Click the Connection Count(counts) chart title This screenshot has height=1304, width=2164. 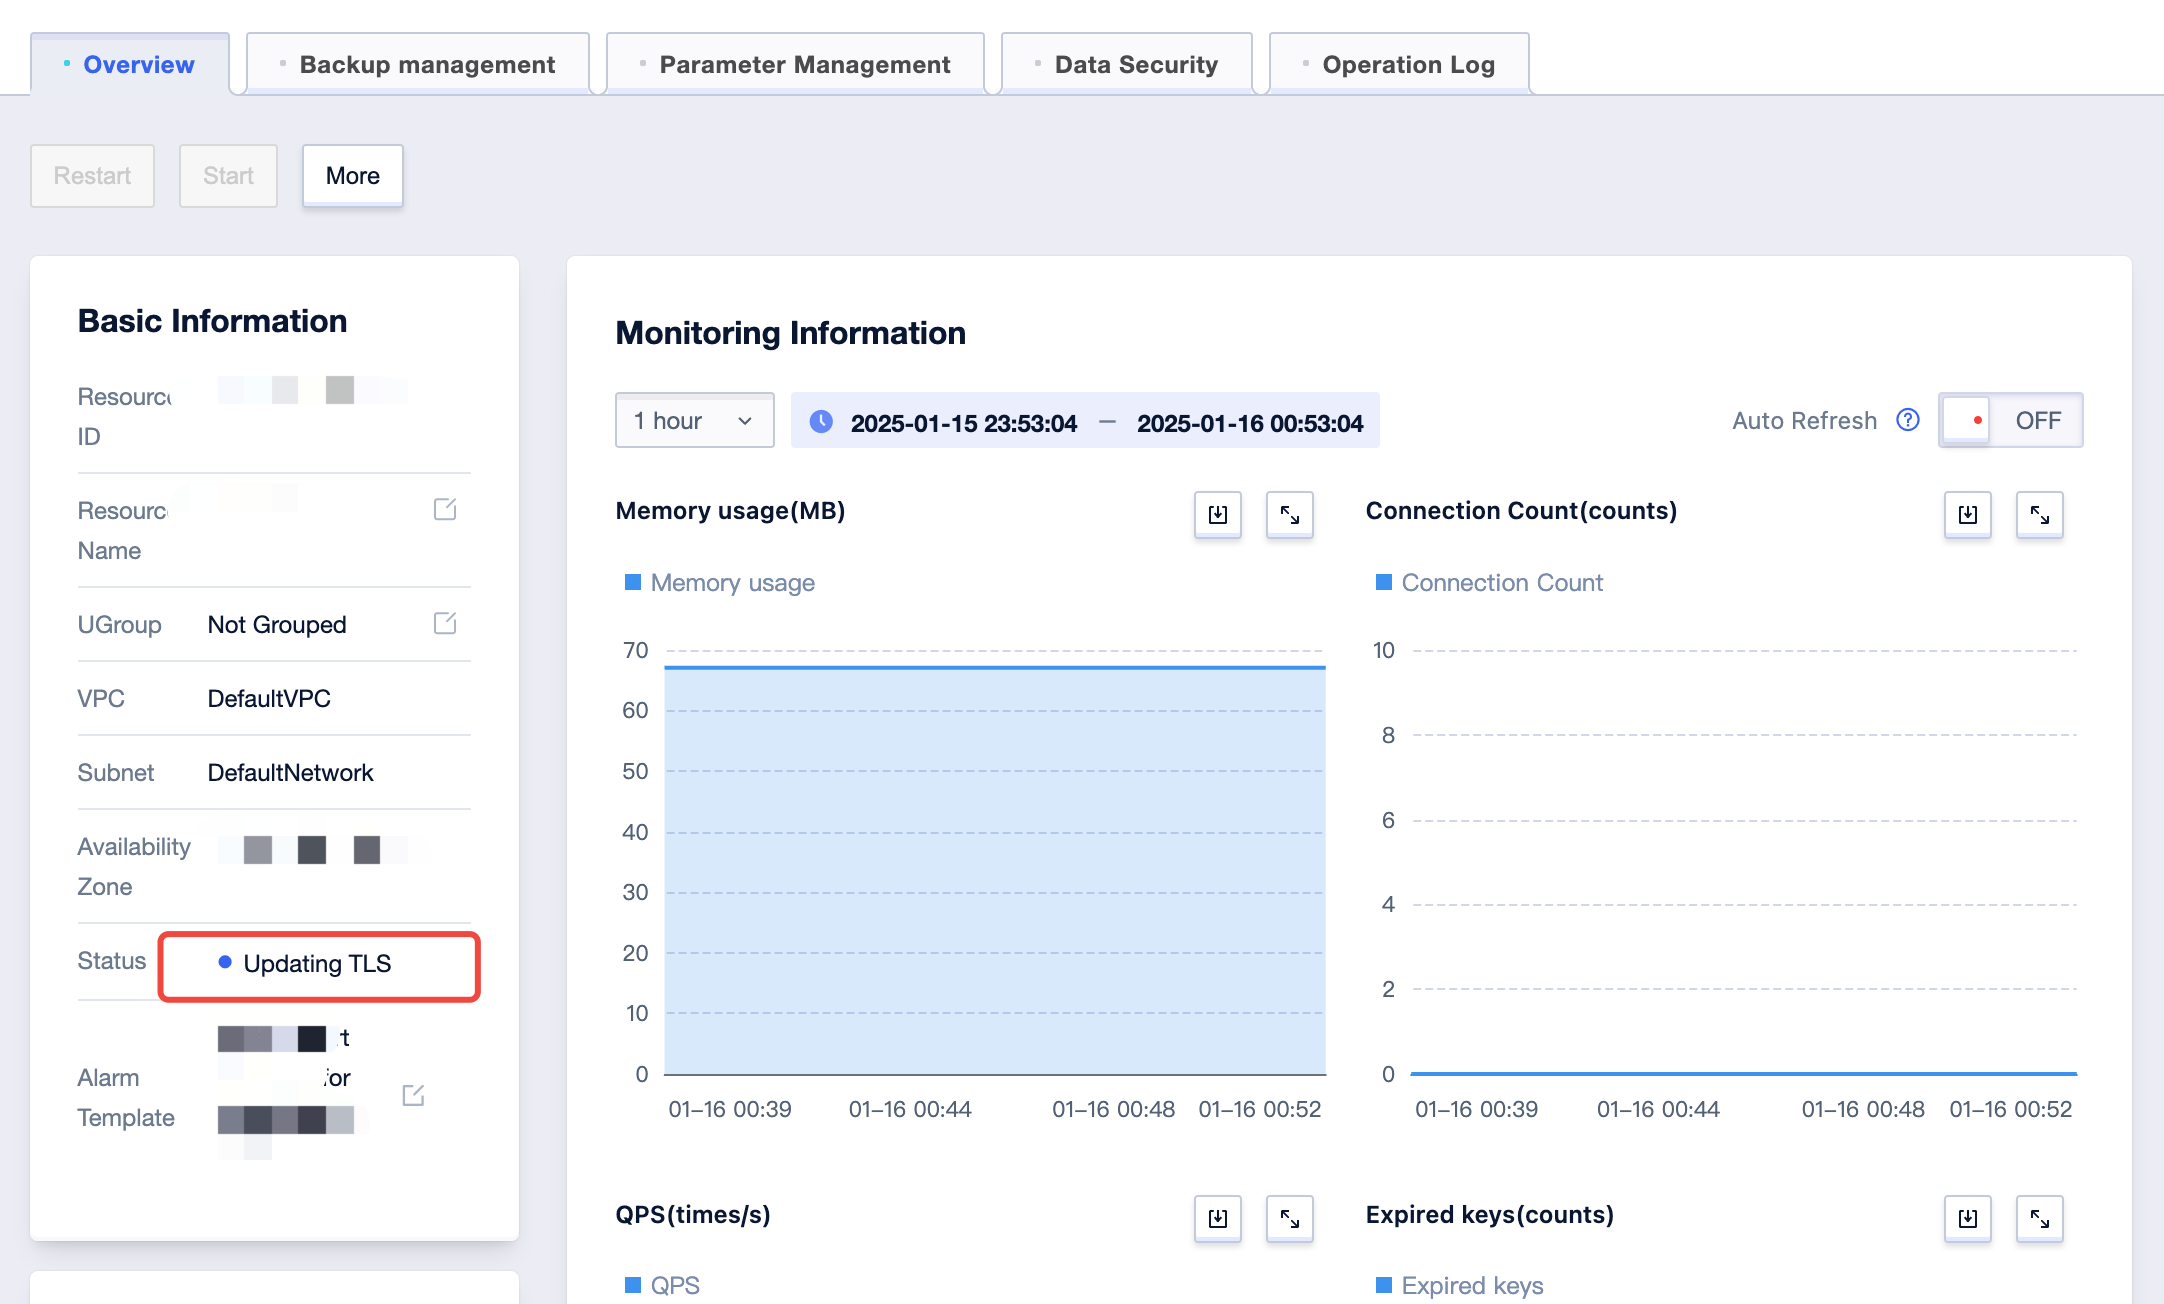pos(1522,511)
